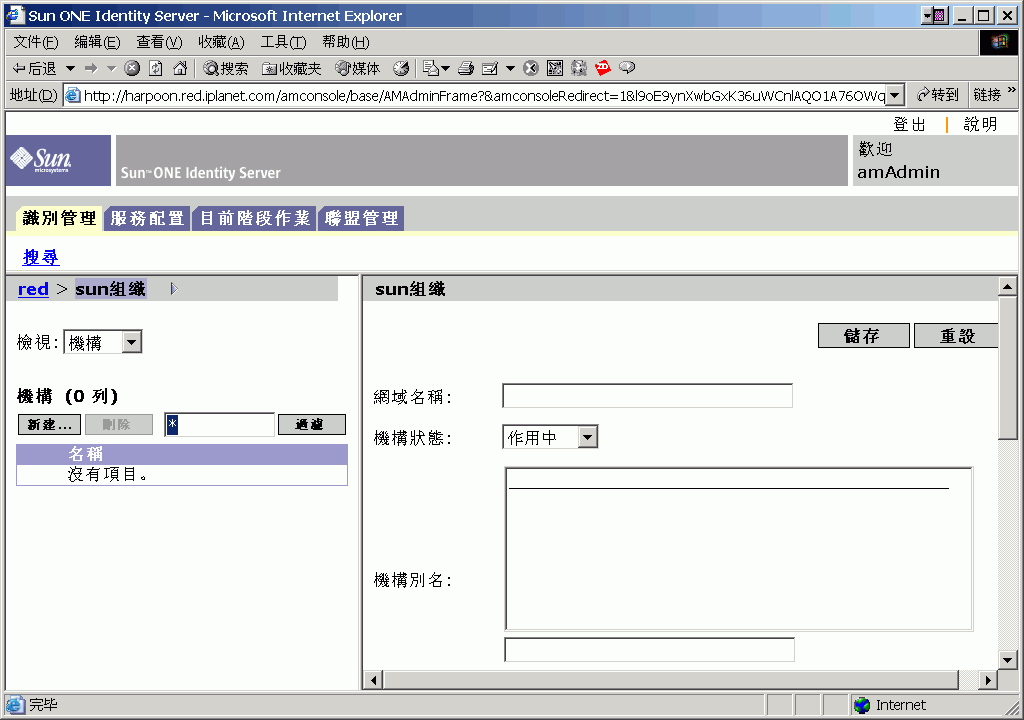Open the 编辑(E) menu

point(97,42)
